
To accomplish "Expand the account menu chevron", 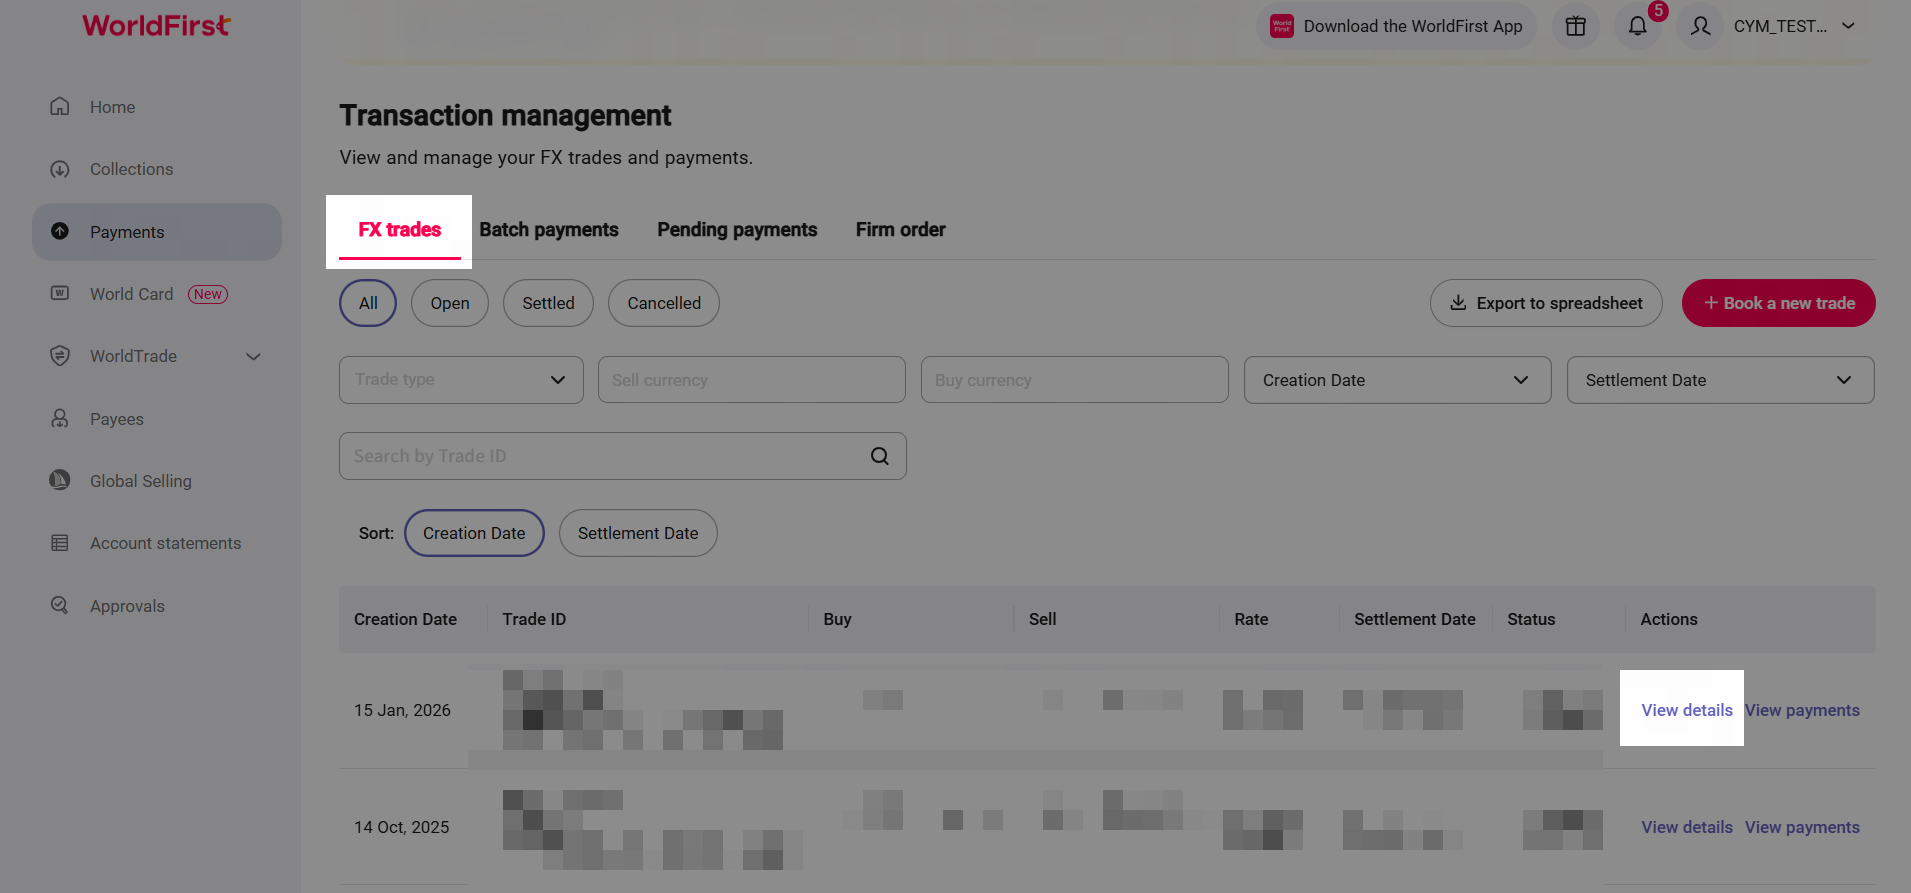I will 1849,26.
